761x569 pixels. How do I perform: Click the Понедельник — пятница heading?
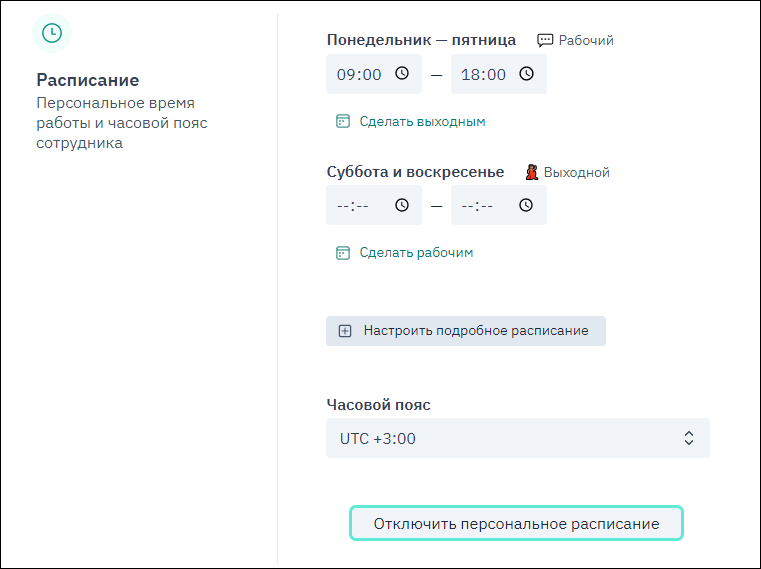[x=421, y=40]
